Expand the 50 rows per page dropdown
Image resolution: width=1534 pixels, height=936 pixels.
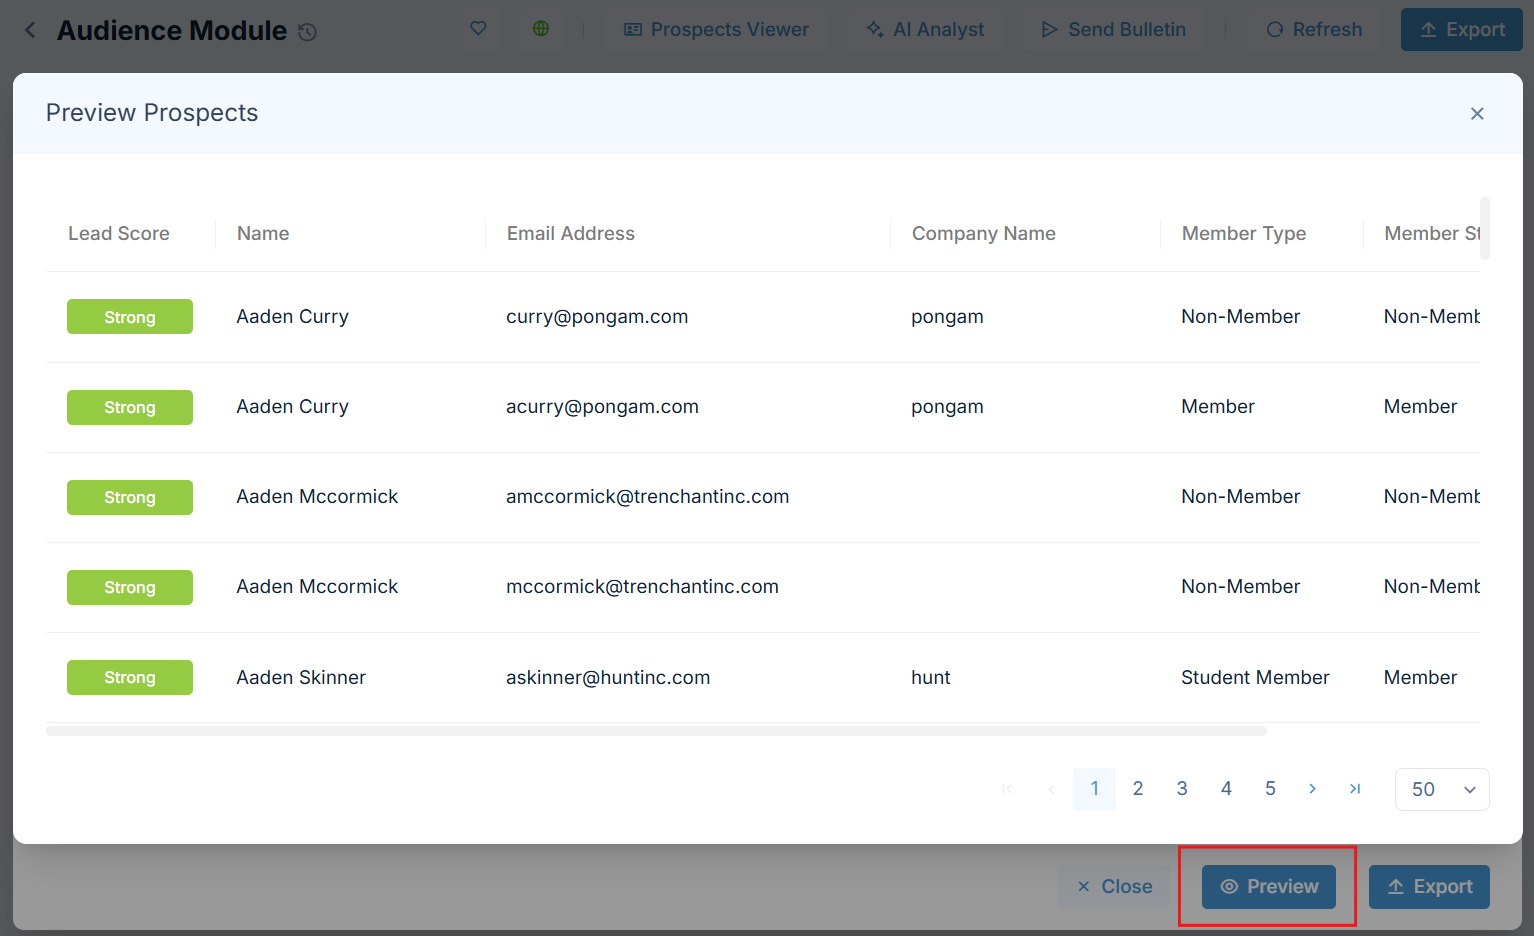click(x=1442, y=790)
